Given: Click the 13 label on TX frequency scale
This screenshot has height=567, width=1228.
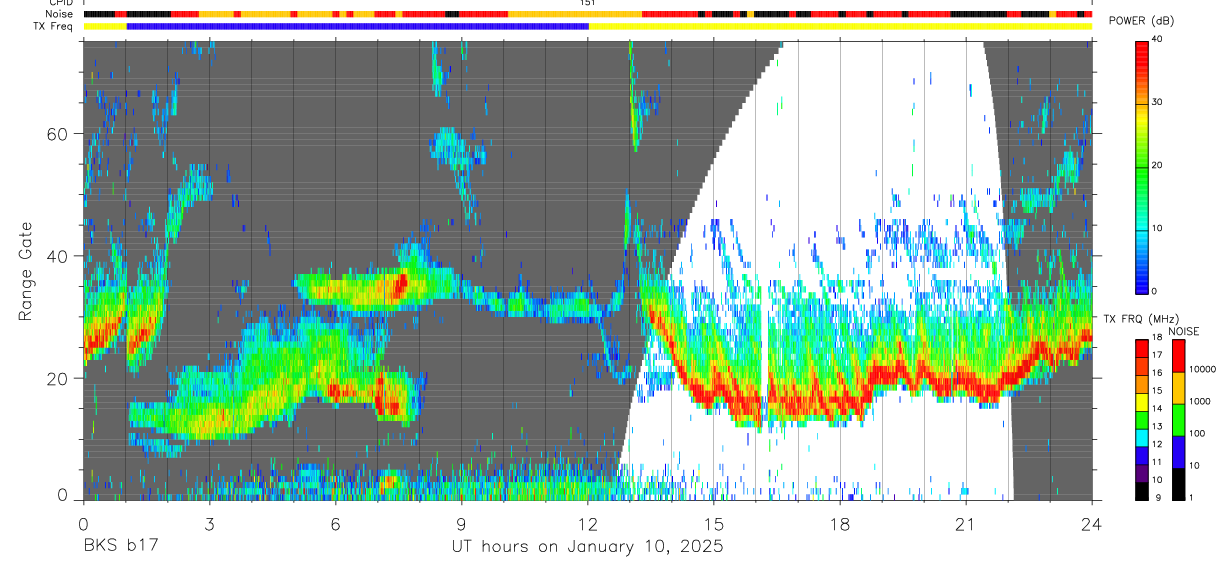Looking at the screenshot, I should (1158, 427).
